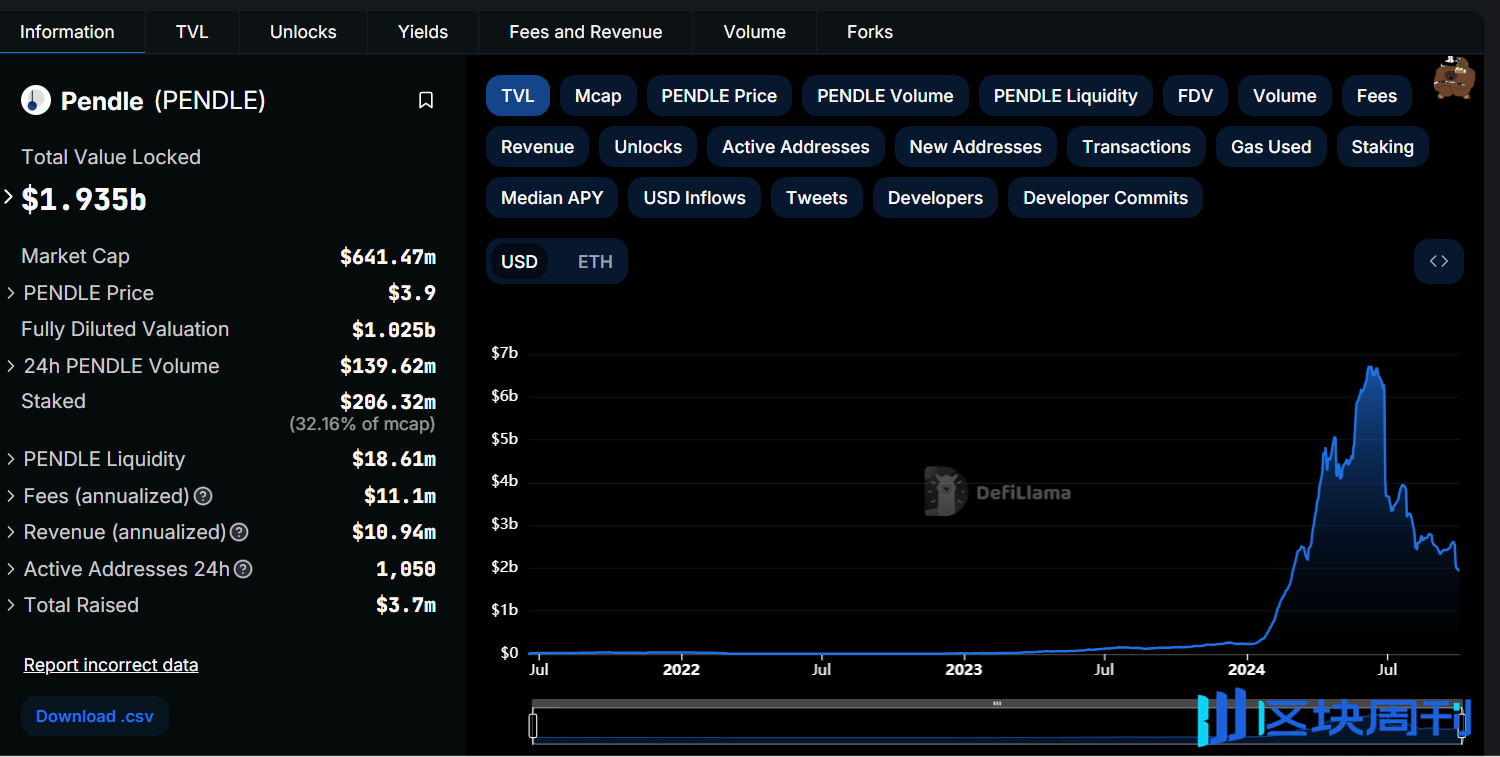
Task: Show Staking on the chart
Action: tap(1383, 147)
